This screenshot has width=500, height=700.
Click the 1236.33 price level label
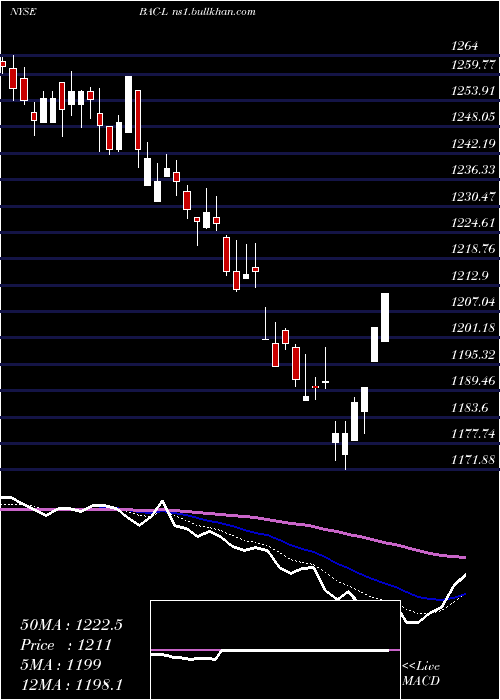click(x=473, y=170)
